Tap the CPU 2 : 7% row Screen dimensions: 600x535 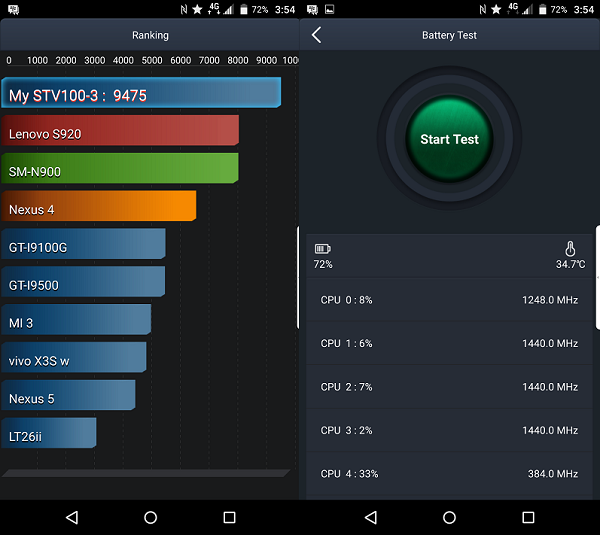pos(449,387)
